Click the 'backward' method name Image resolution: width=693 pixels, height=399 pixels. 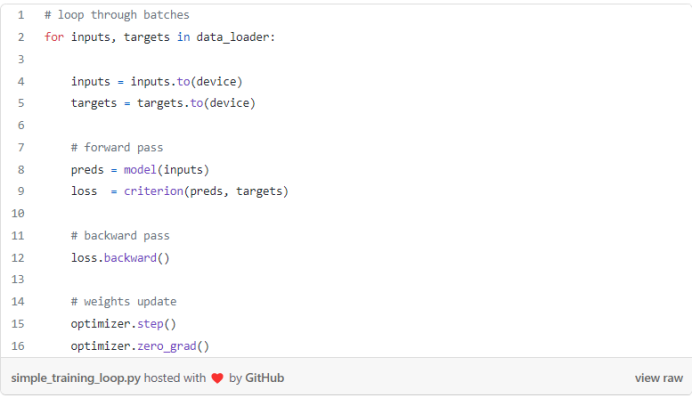coord(130,258)
